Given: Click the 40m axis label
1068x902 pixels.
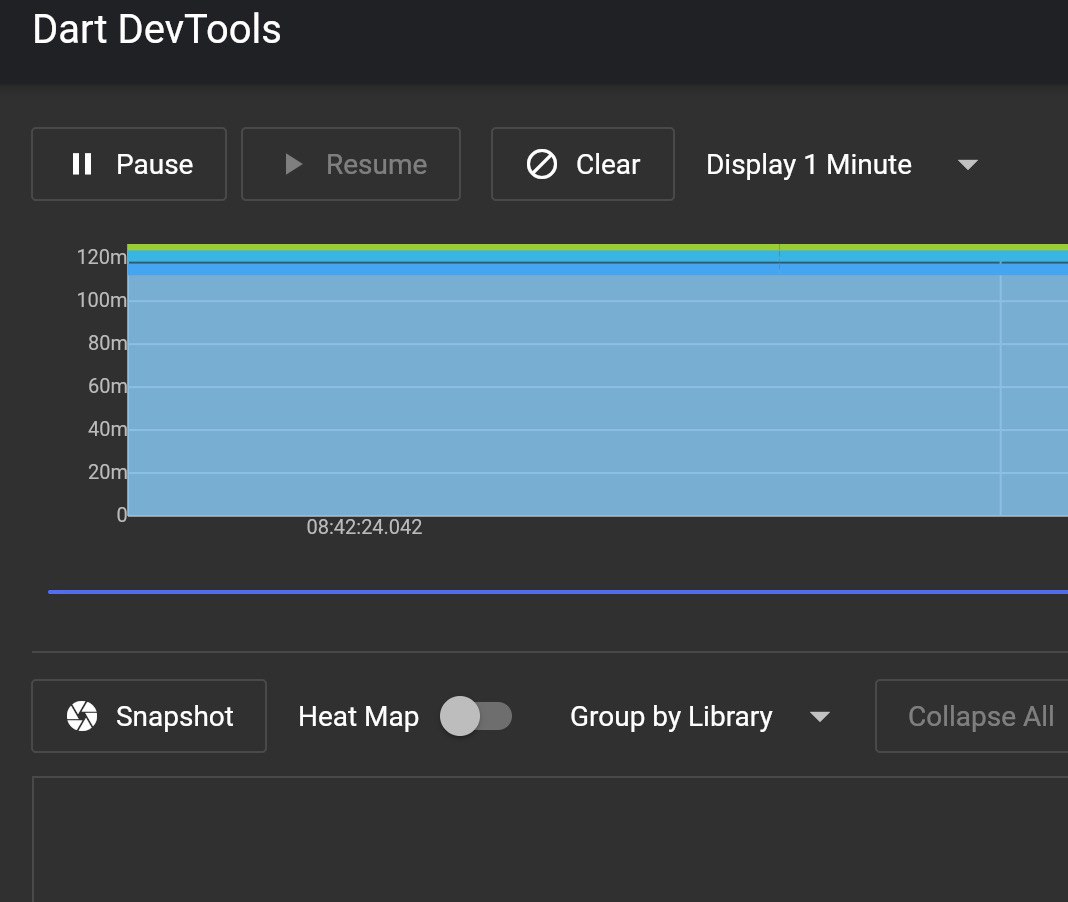Looking at the screenshot, I should 107,429.
